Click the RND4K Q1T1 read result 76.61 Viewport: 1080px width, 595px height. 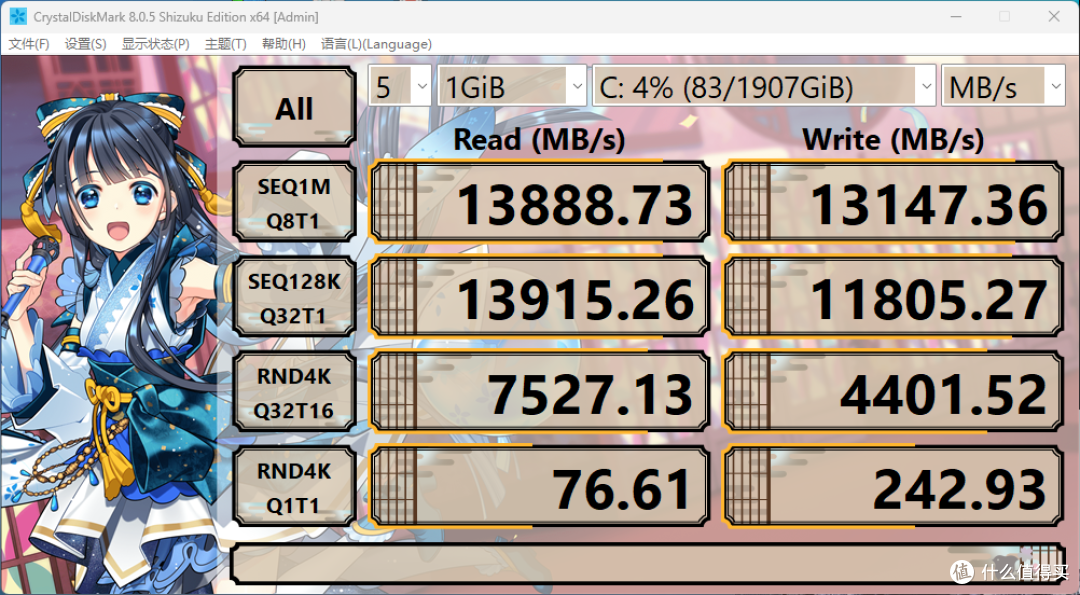(539, 488)
